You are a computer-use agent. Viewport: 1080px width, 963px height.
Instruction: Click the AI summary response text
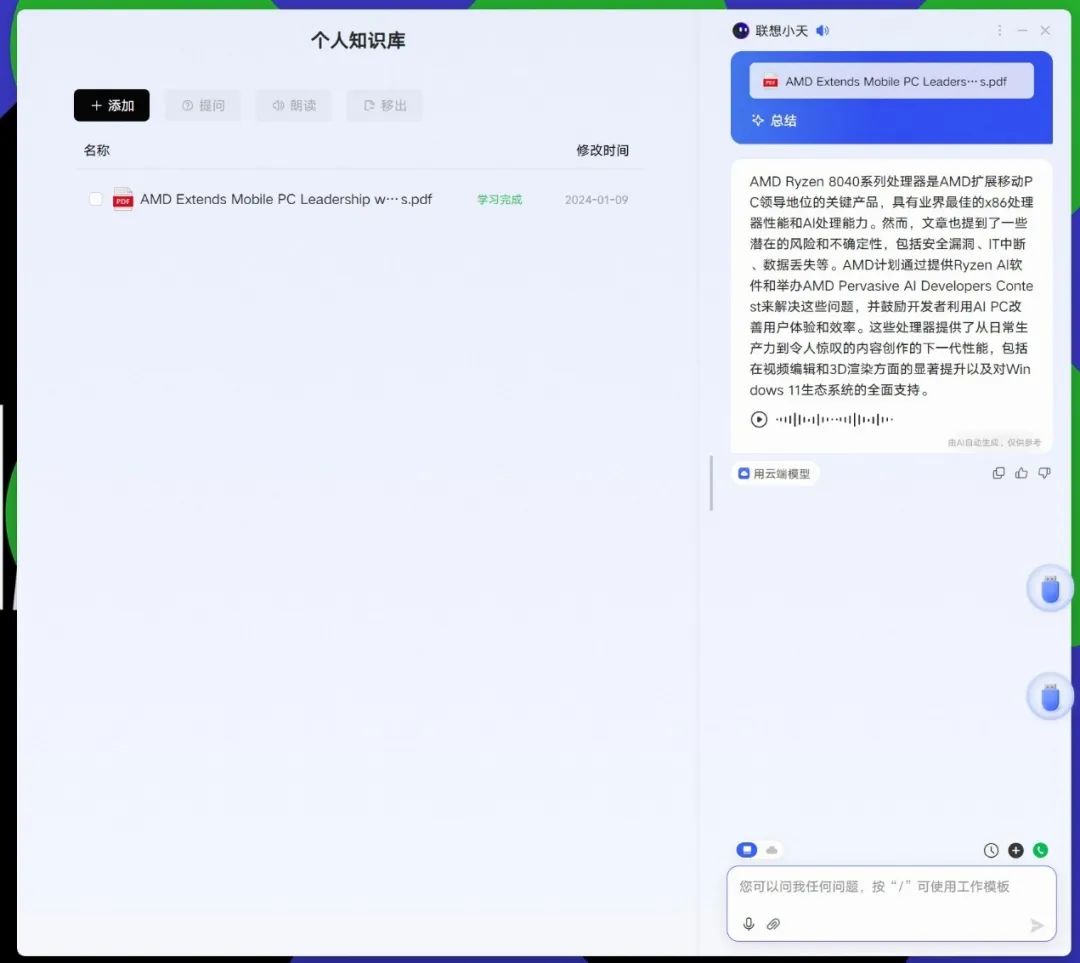point(891,285)
